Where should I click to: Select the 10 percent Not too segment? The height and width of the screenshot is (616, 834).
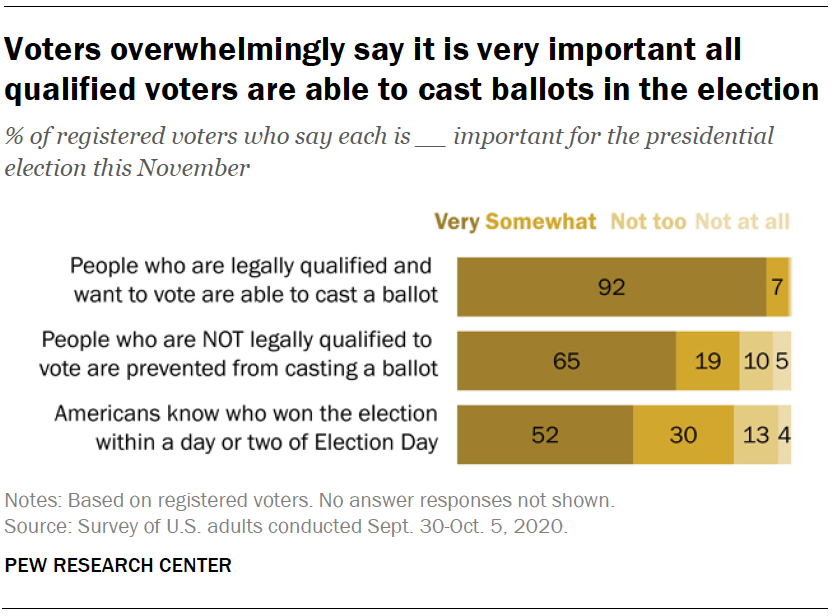(756, 361)
